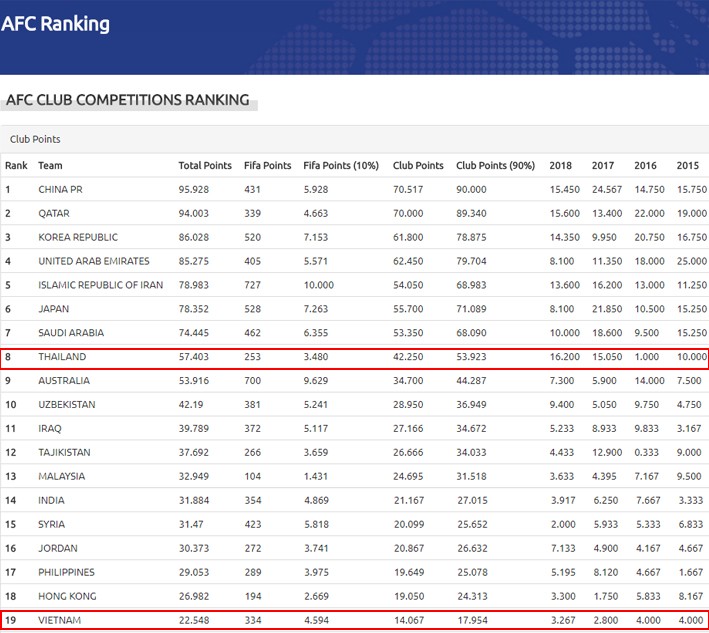
Task: Select the HONG KONG team name
Action: click(x=67, y=597)
